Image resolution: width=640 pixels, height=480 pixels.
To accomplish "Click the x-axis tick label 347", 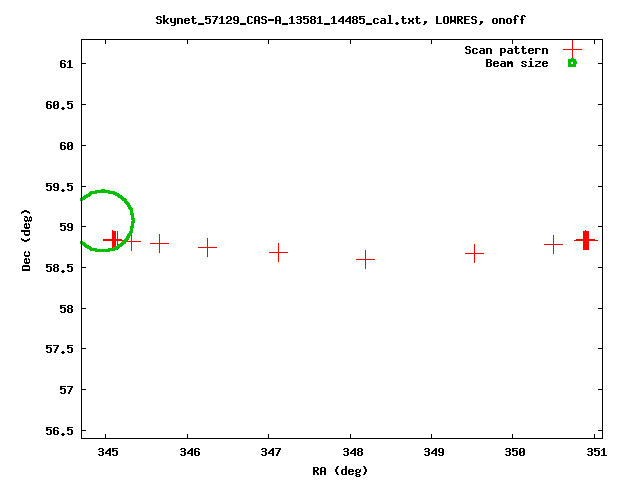I will pyautogui.click(x=271, y=452).
